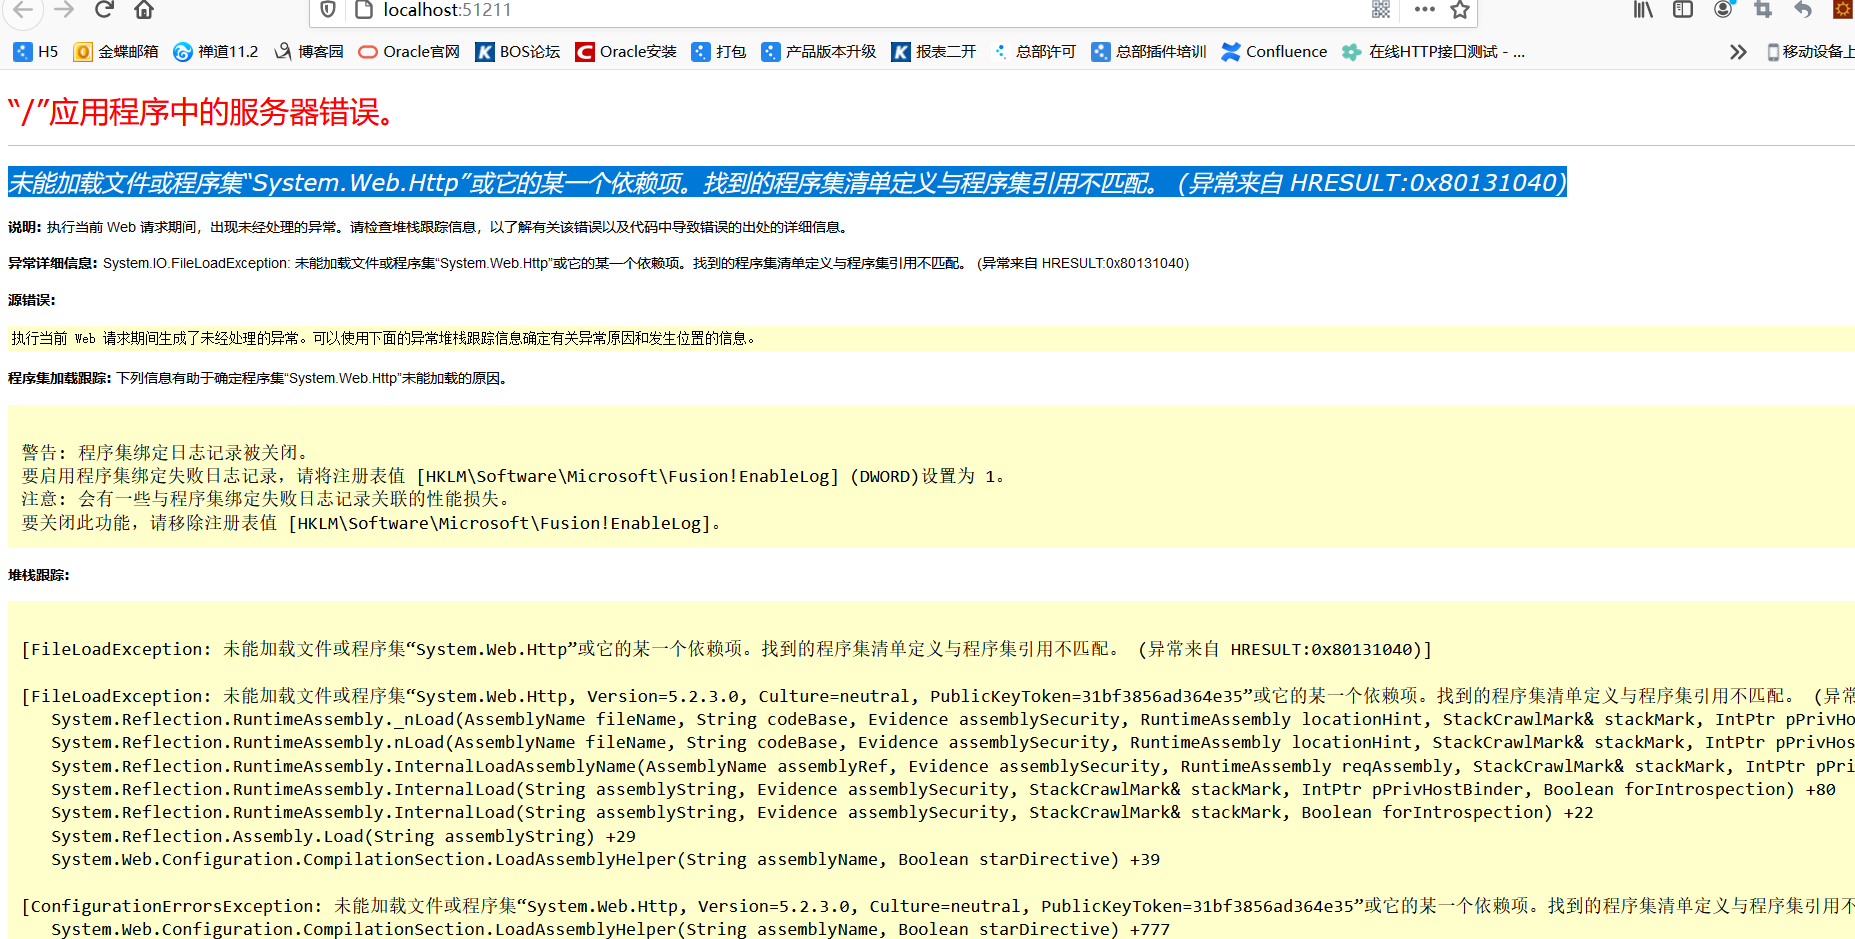Click the 注意 performance penalty note line

pyautogui.click(x=268, y=499)
